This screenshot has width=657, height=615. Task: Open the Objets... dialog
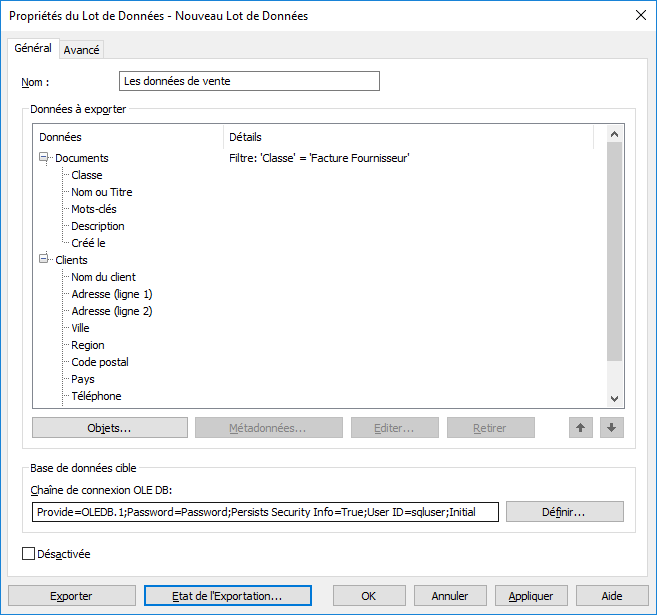[x=110, y=428]
